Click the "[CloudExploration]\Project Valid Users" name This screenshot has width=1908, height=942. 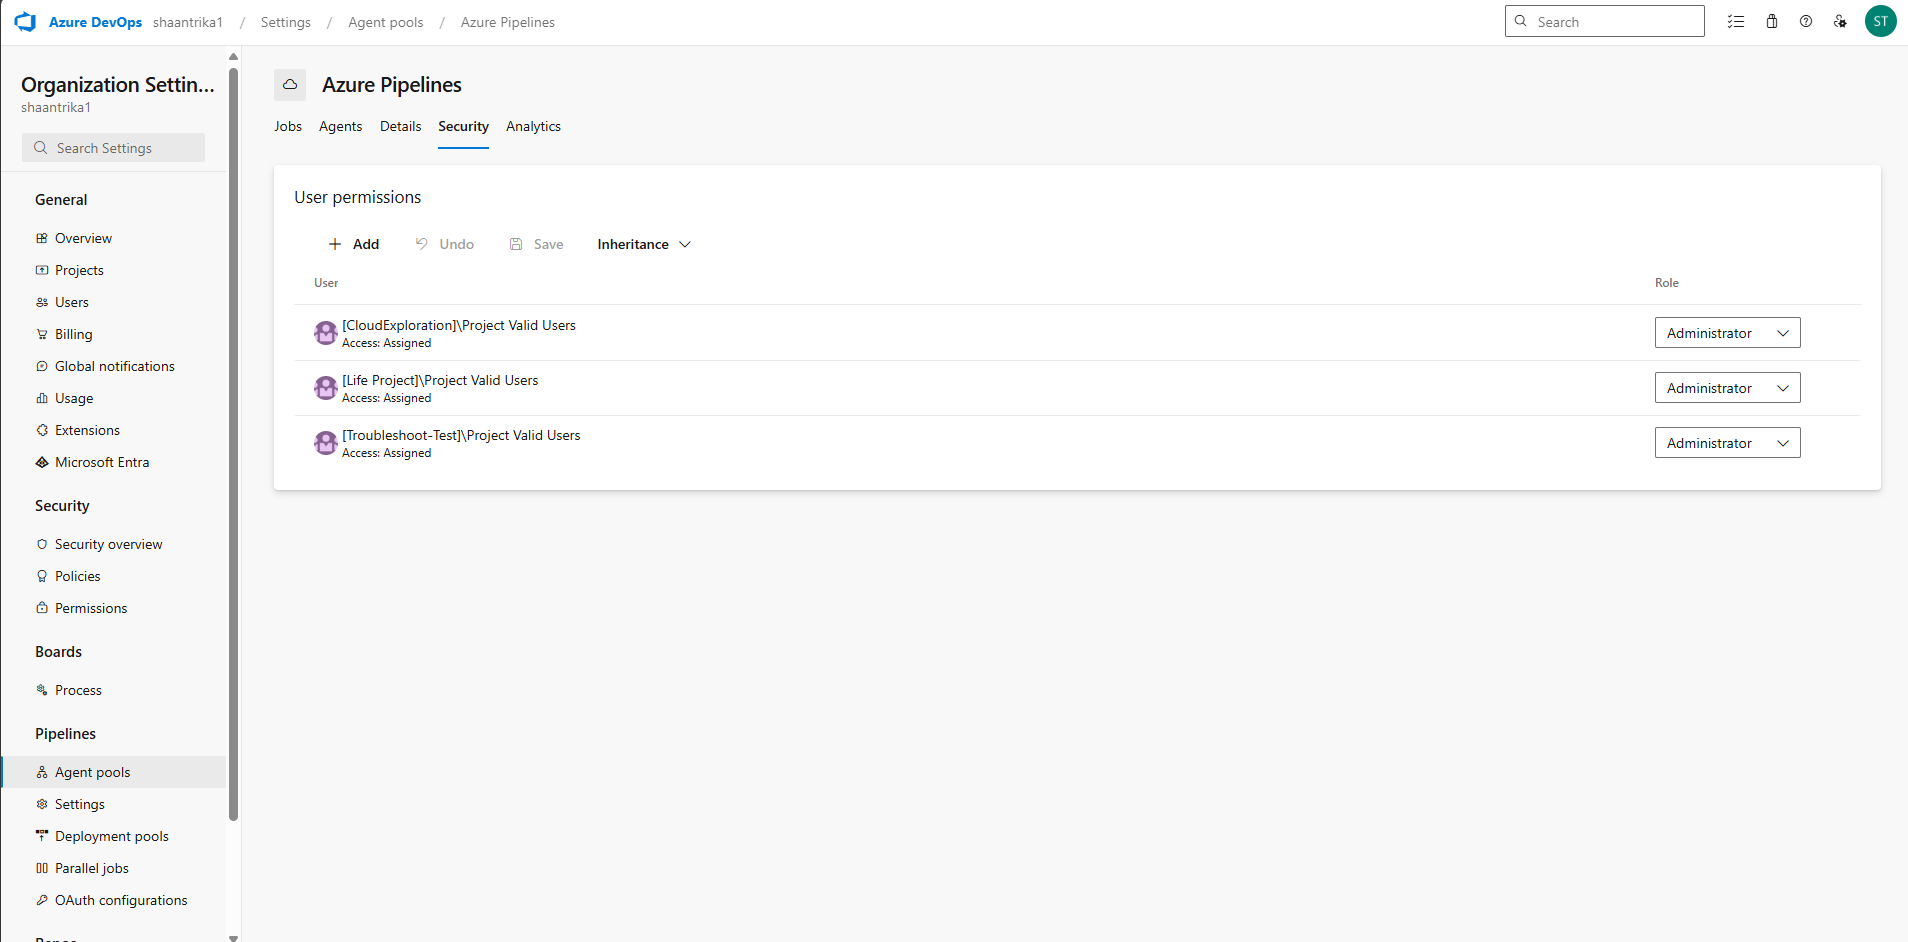(x=459, y=325)
